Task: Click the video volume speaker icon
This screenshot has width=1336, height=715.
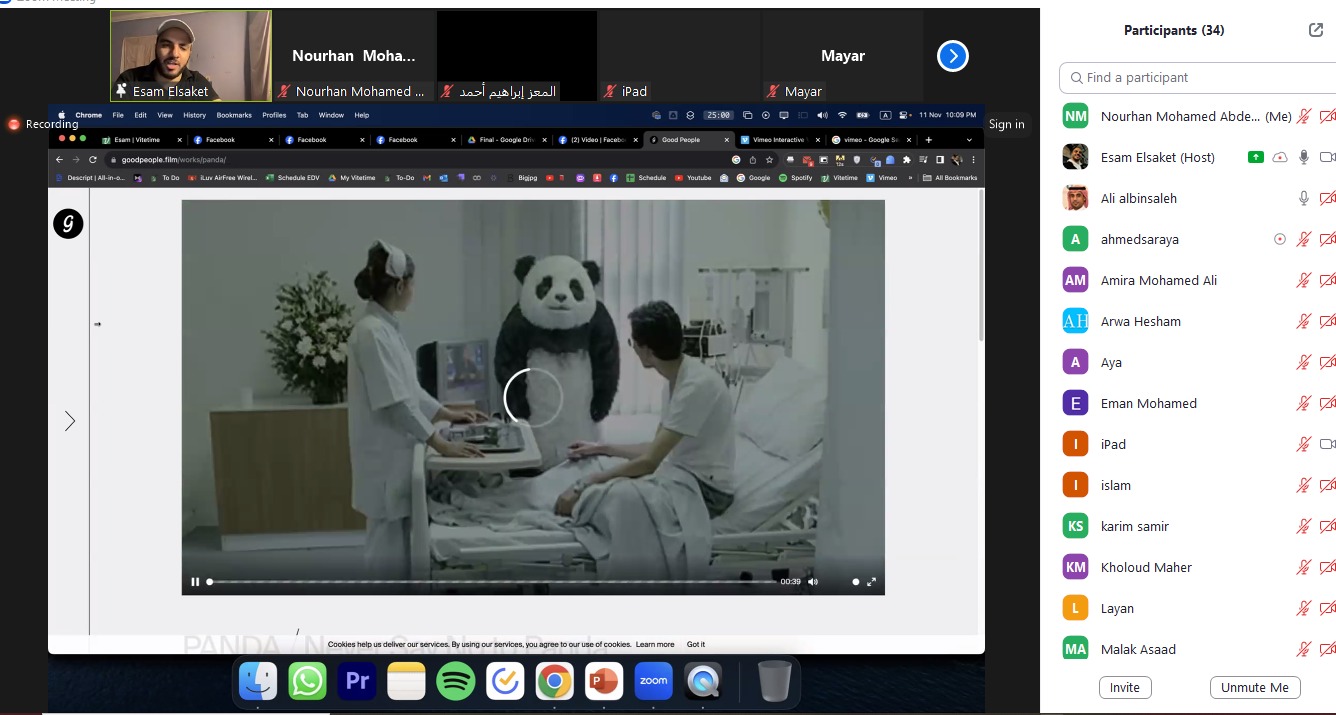Action: (813, 581)
